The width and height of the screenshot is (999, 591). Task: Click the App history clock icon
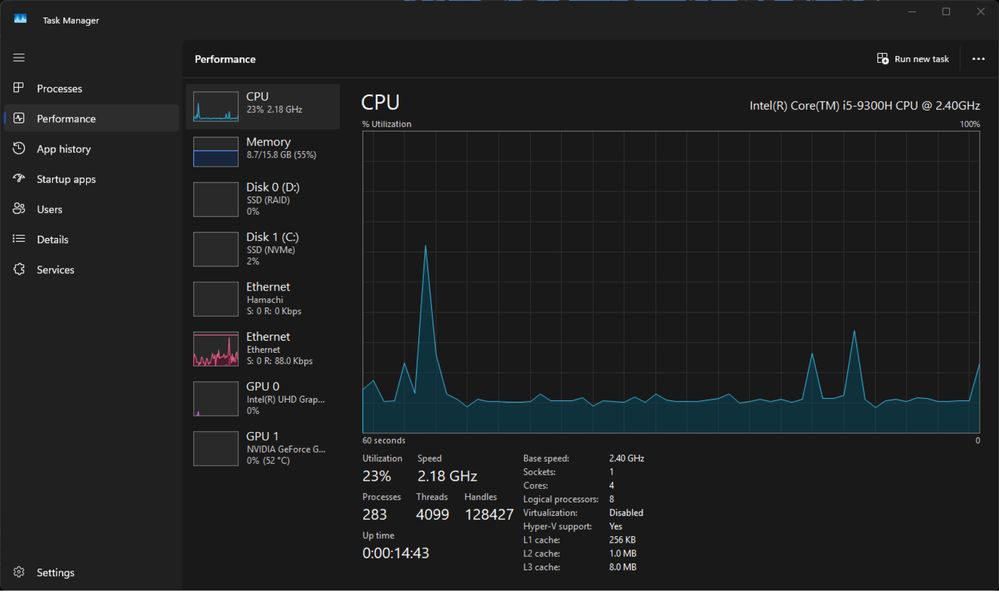point(18,148)
